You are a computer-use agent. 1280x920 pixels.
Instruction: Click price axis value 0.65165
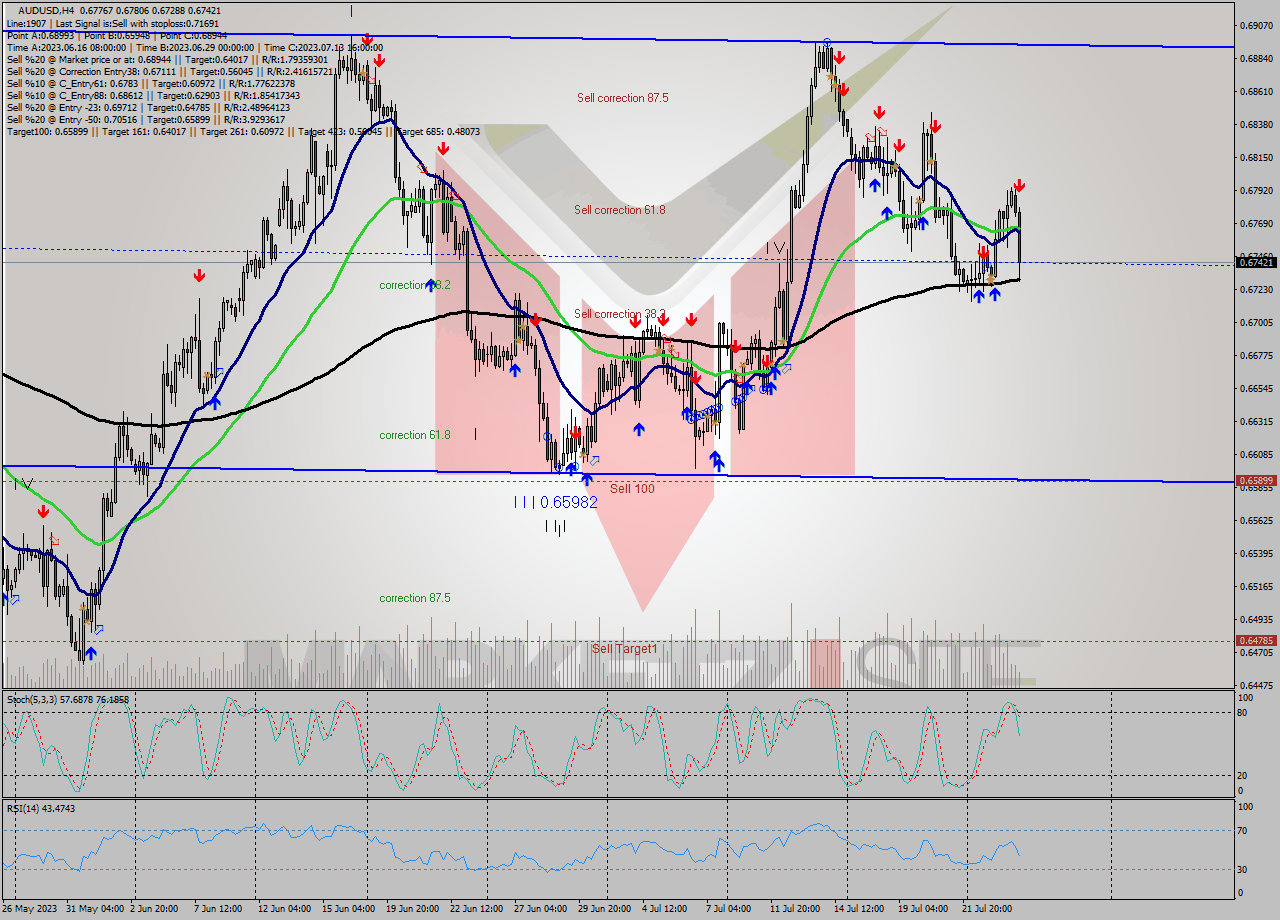(x=1257, y=586)
